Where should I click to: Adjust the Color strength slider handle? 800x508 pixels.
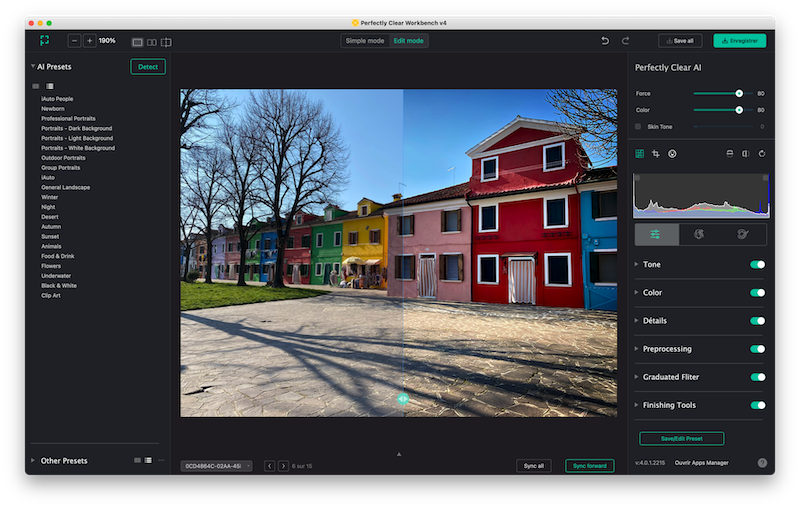coord(739,110)
